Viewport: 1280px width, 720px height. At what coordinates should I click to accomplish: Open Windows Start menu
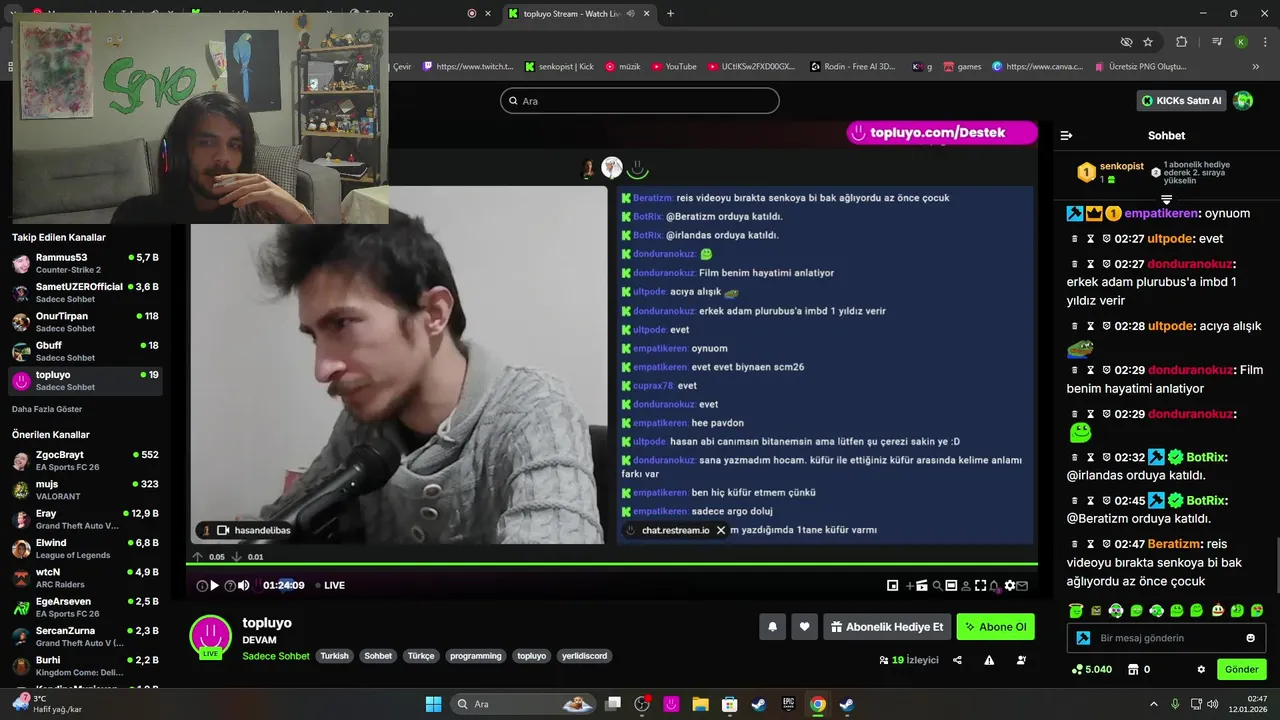[x=433, y=704]
